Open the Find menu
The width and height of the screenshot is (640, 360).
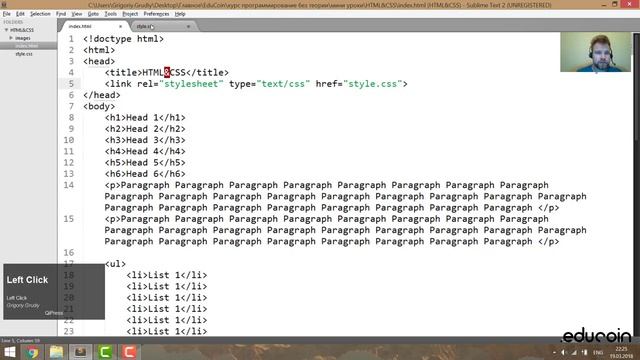click(61, 14)
